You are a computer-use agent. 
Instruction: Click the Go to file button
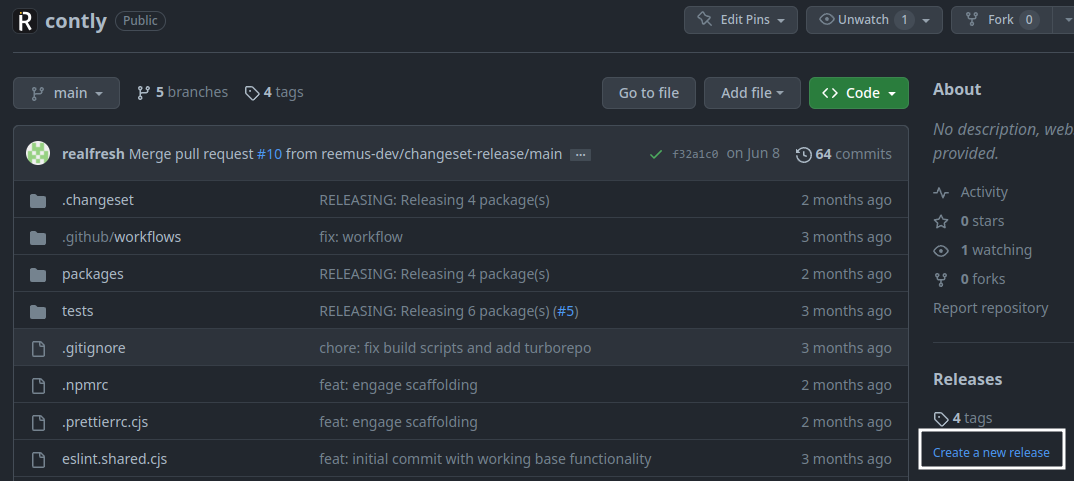click(649, 93)
